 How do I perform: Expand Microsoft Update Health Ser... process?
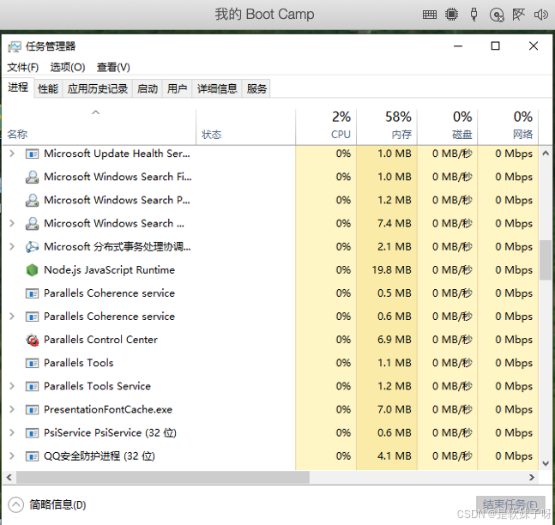12,154
